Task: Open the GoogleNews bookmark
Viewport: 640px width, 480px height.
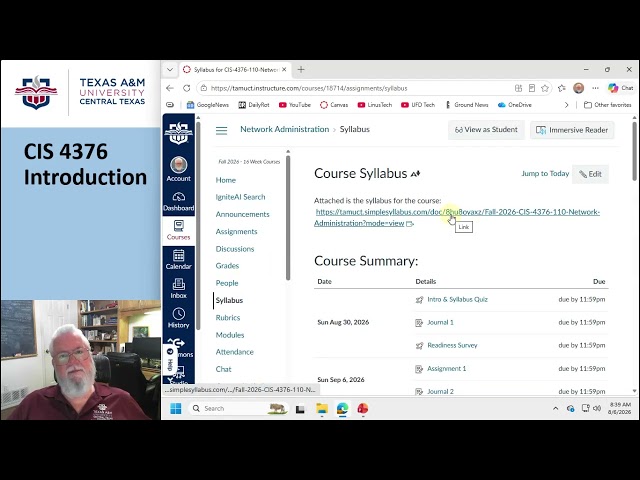Action: pos(208,105)
